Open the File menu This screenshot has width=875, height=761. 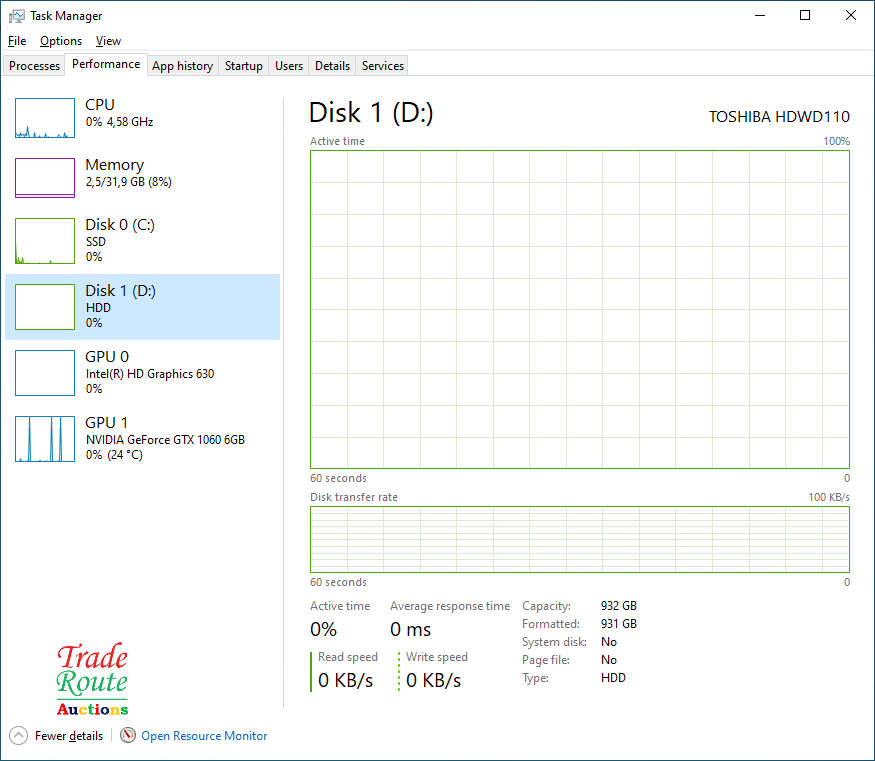tap(17, 41)
